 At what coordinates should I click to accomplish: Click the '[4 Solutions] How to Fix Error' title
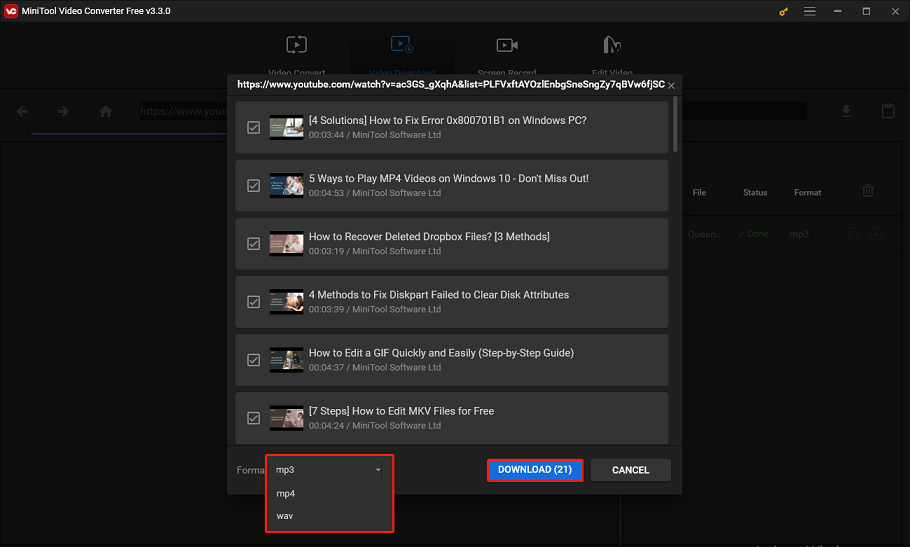tap(447, 120)
